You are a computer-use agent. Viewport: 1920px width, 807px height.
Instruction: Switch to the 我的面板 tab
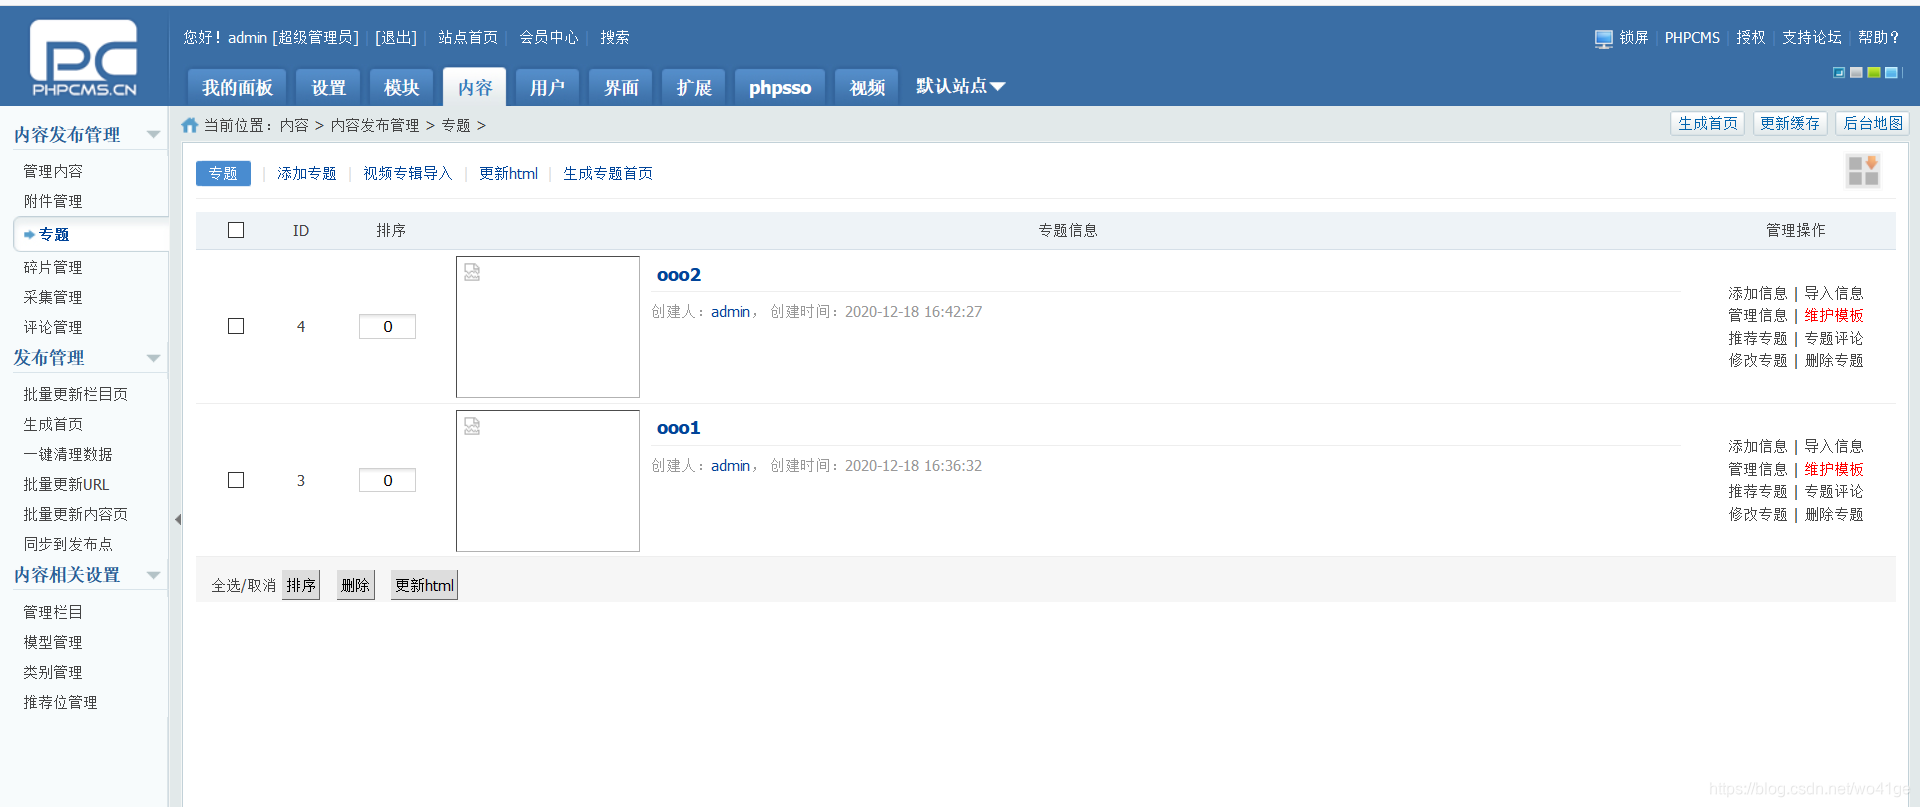(x=237, y=87)
